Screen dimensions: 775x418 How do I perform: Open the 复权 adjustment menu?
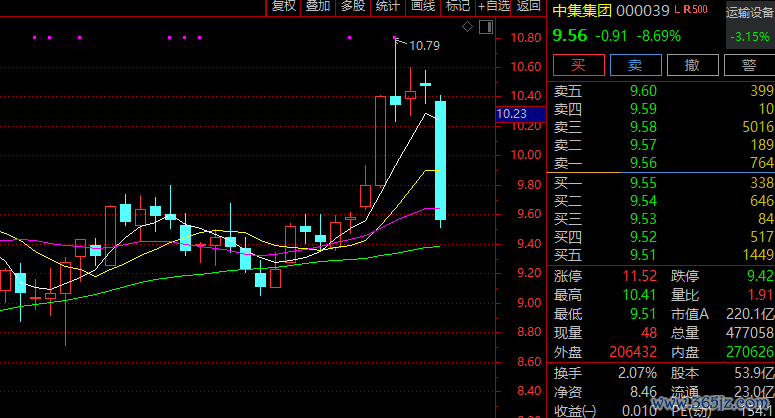click(284, 6)
